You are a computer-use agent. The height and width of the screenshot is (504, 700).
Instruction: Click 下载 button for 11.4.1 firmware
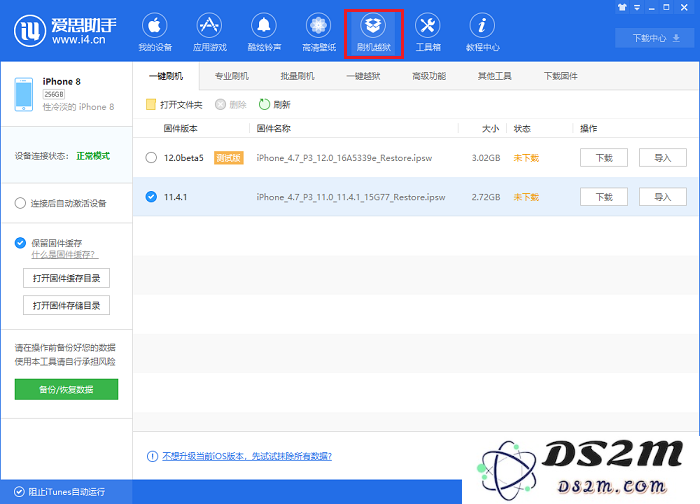[x=604, y=197]
